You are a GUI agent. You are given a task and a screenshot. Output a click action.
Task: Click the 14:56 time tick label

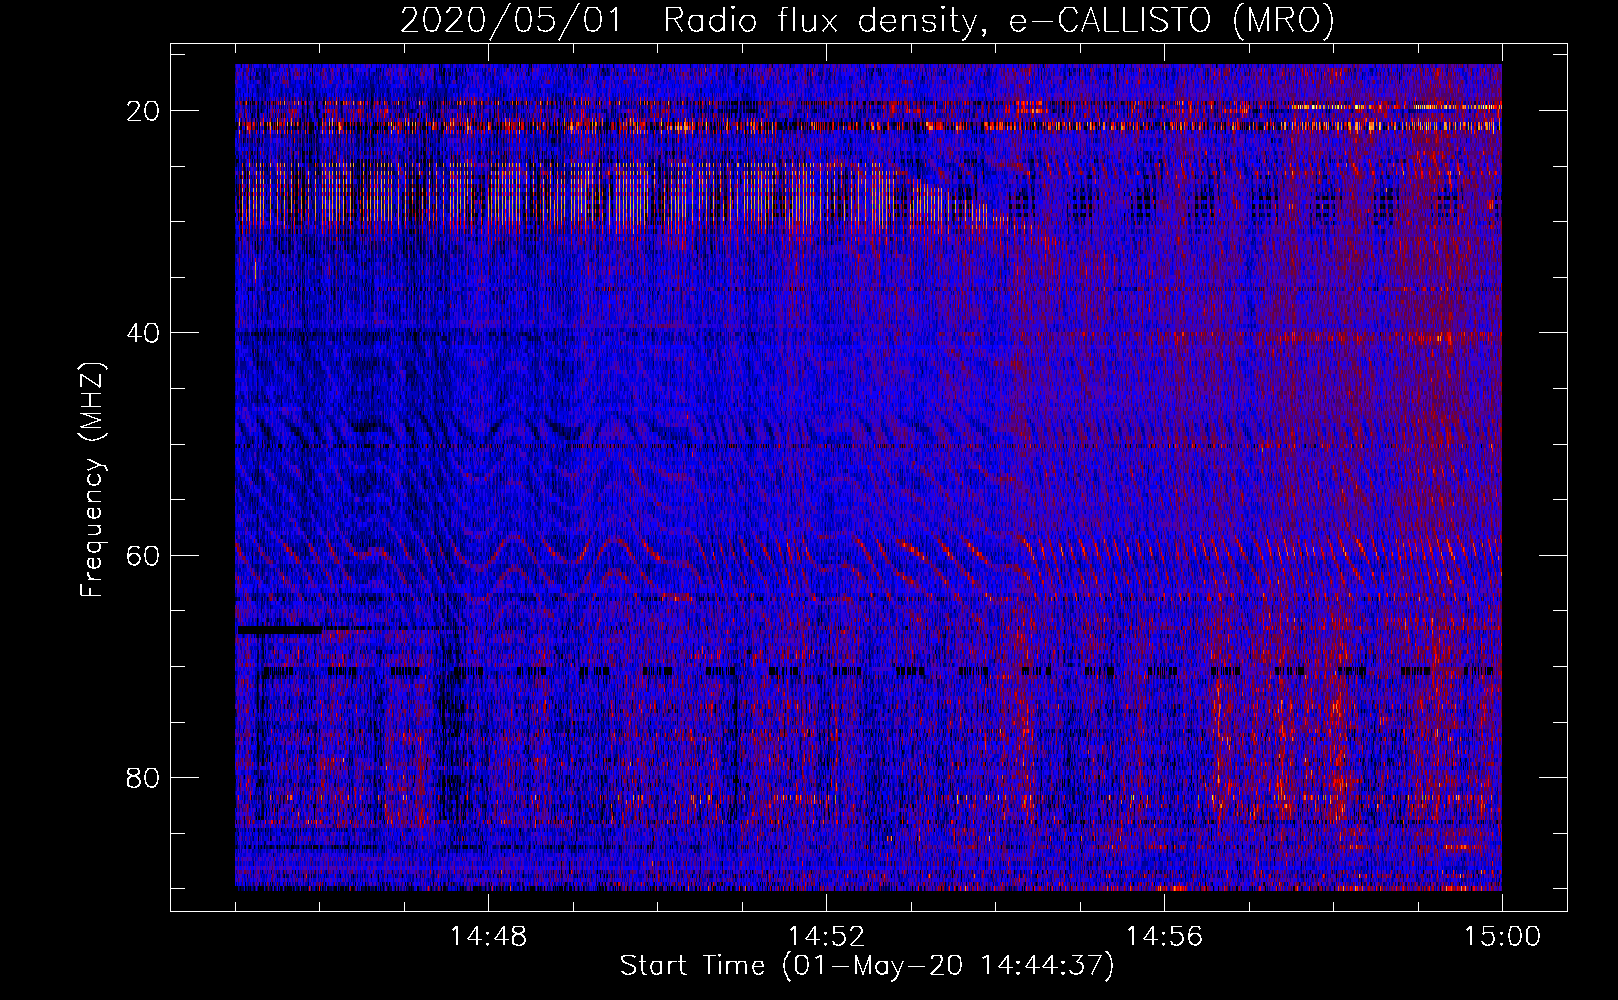coord(1164,937)
